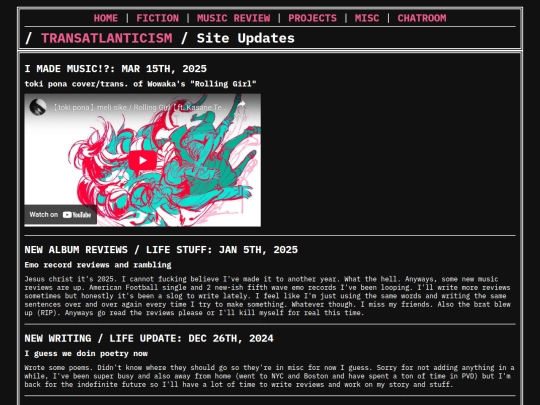Enter the CHATROOM page
Viewport: 540px width, 405px height.
tap(422, 18)
